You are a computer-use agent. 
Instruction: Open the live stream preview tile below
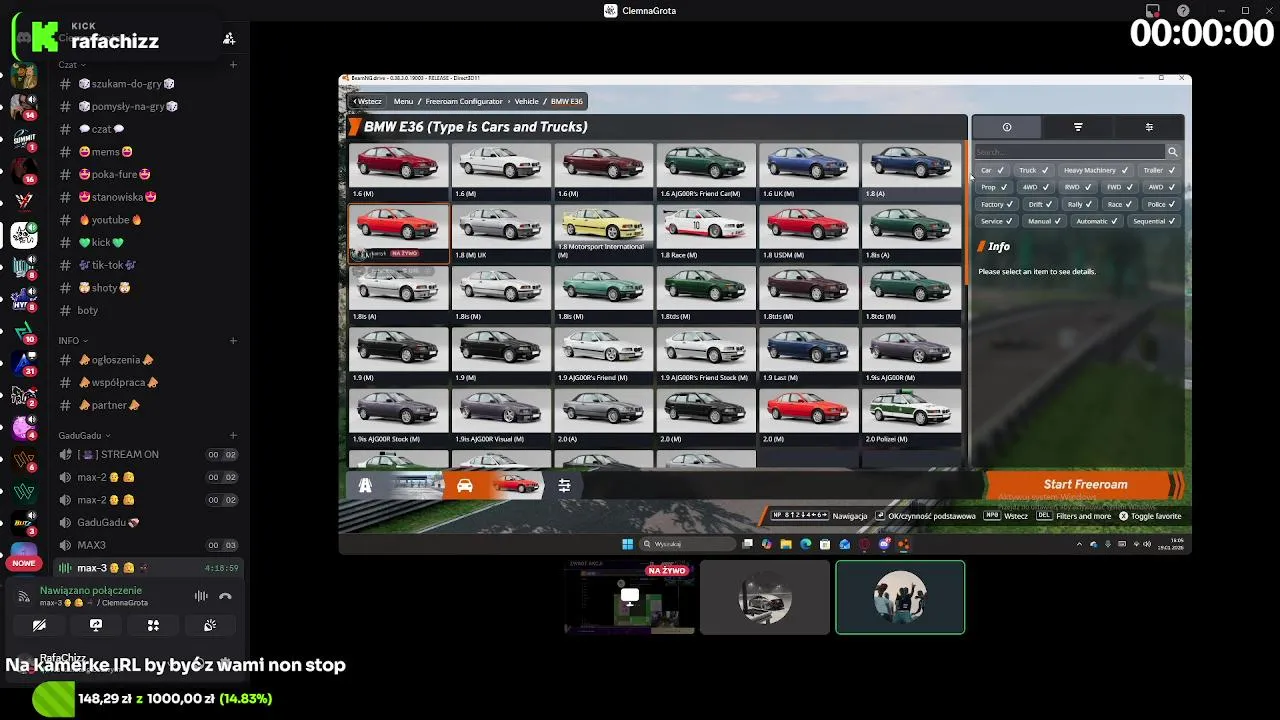[630, 597]
